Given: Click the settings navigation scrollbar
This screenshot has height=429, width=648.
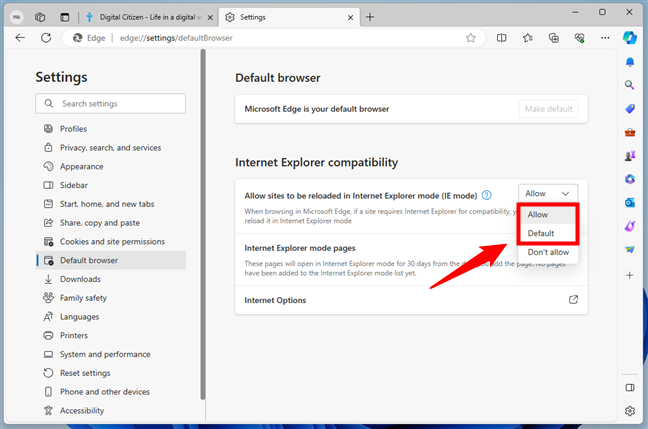Looking at the screenshot, I should coord(203,224).
